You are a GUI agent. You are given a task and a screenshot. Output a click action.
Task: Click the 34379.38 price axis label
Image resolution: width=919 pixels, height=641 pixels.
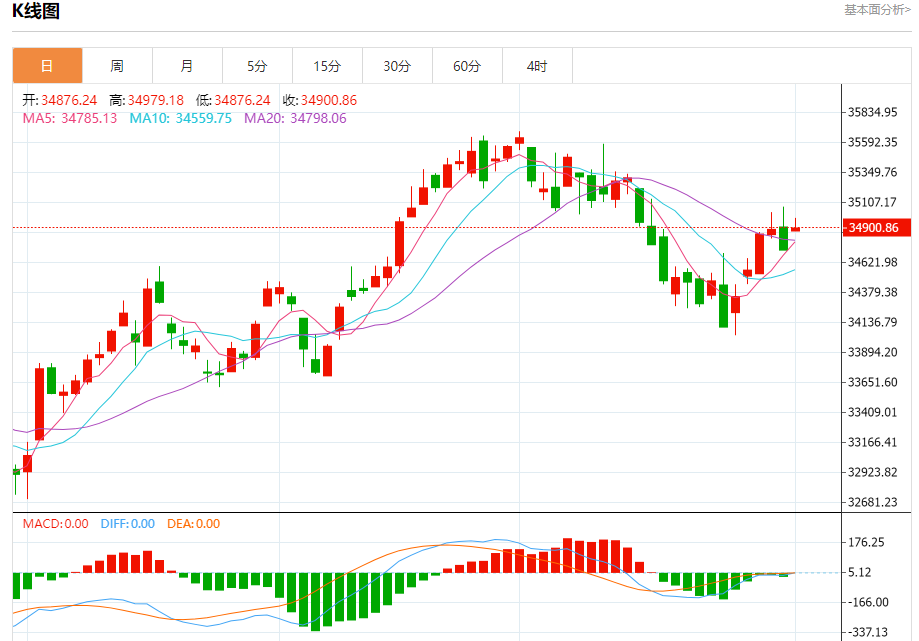coord(873,292)
